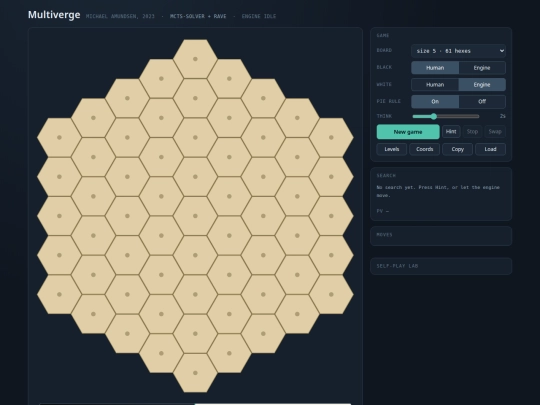Copy the game position
Viewport: 540px width, 405px height.
tap(457, 149)
